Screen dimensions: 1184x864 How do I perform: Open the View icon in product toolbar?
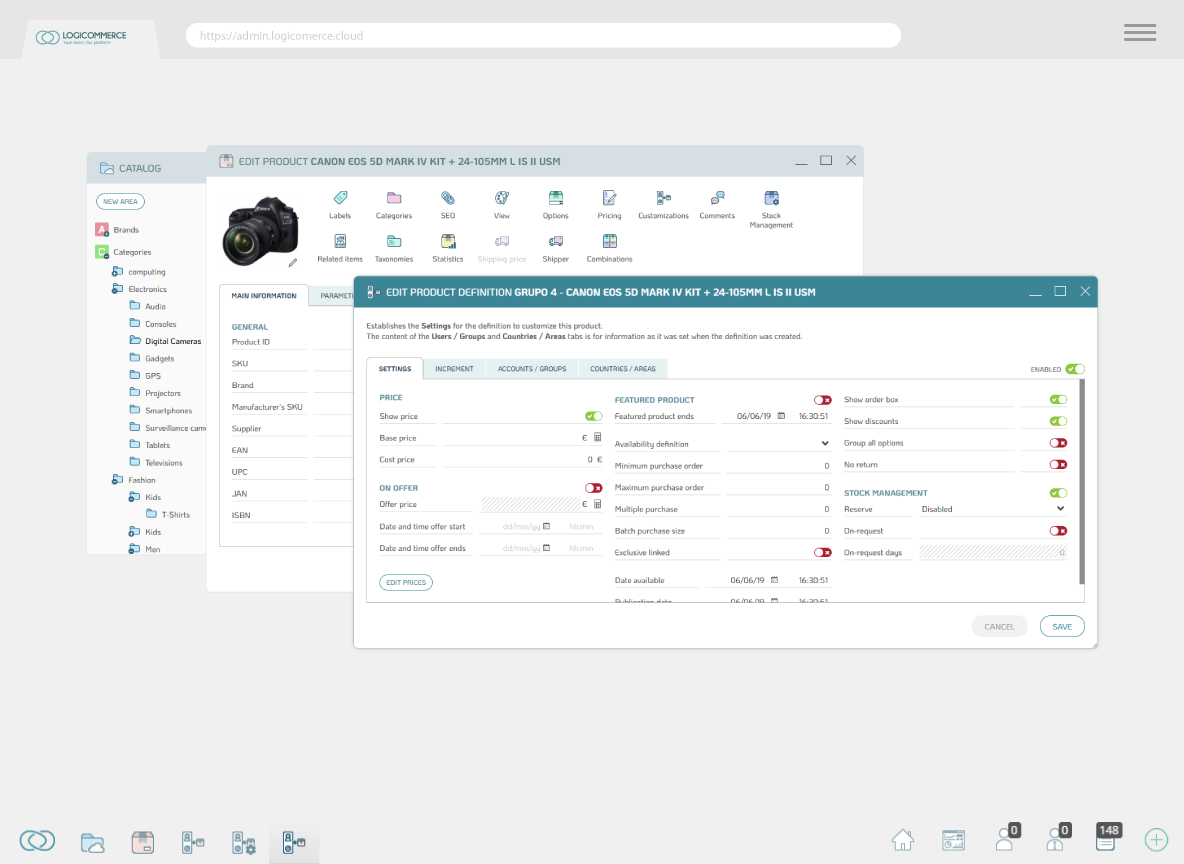click(501, 198)
